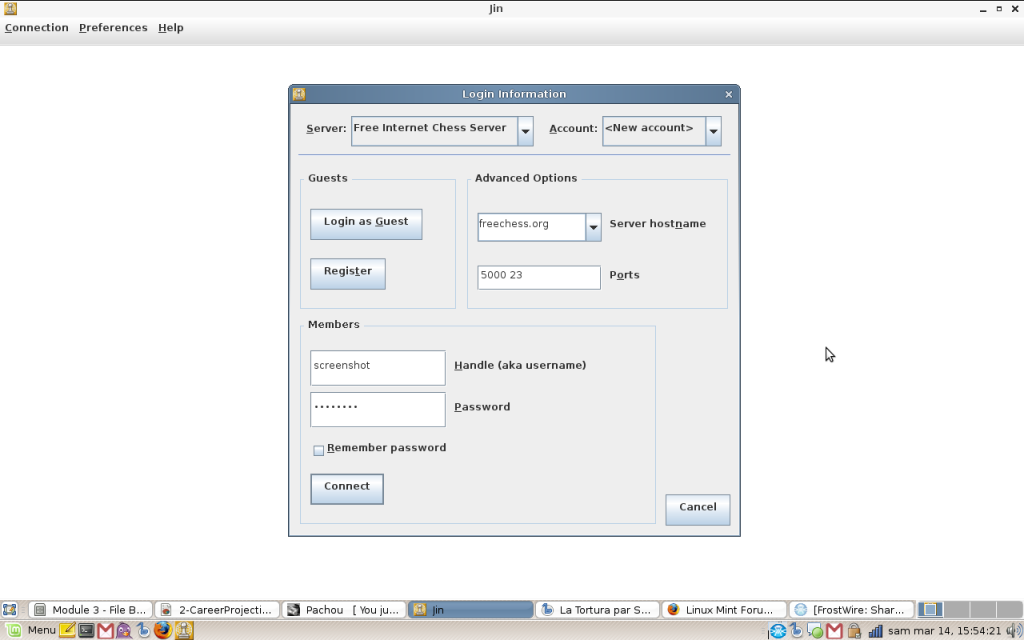Click the padlock tray icon
This screenshot has height=640, width=1024.
tap(854, 631)
